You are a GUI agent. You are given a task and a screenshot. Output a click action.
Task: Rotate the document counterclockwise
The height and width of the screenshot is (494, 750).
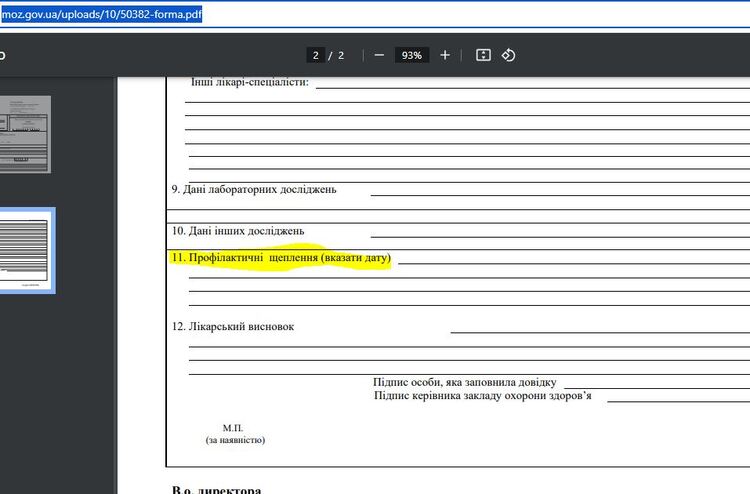click(508, 55)
